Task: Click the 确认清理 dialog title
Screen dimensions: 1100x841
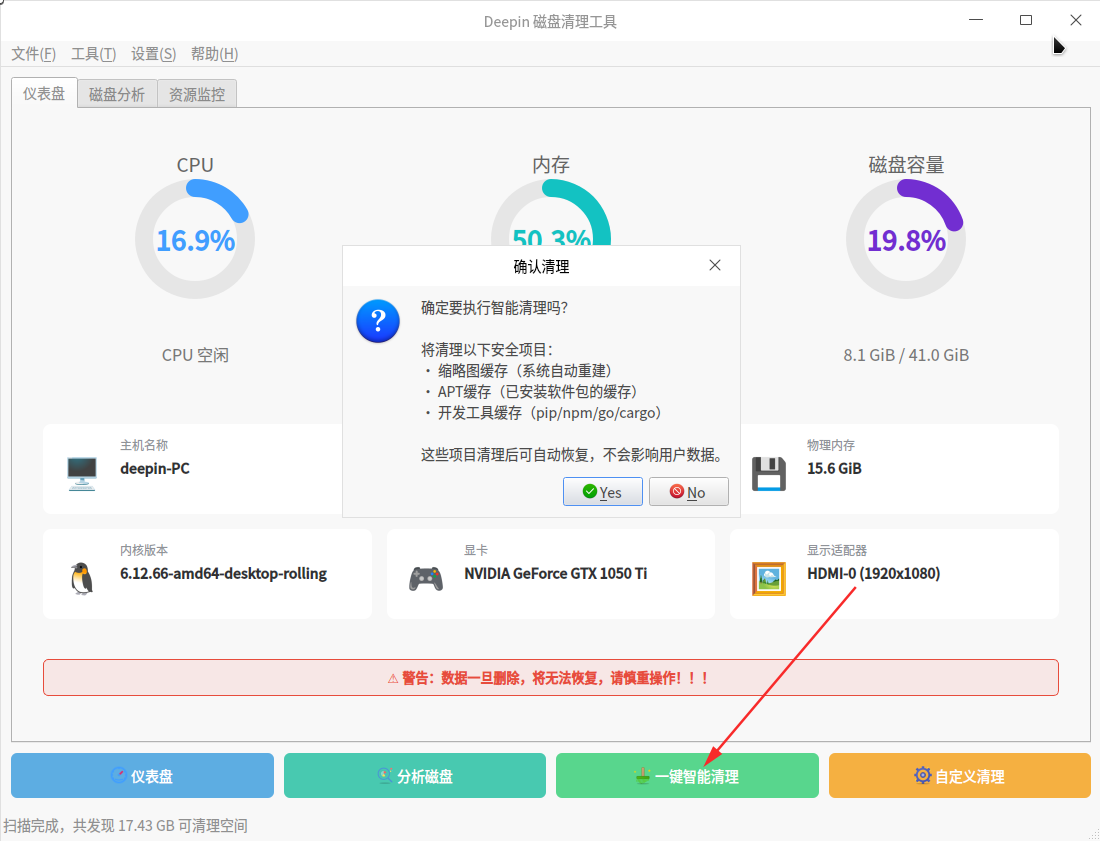Action: coord(541,267)
